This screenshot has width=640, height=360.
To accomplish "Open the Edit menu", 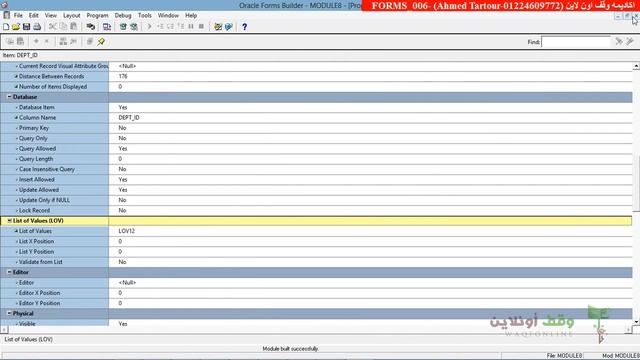I will coord(33,16).
